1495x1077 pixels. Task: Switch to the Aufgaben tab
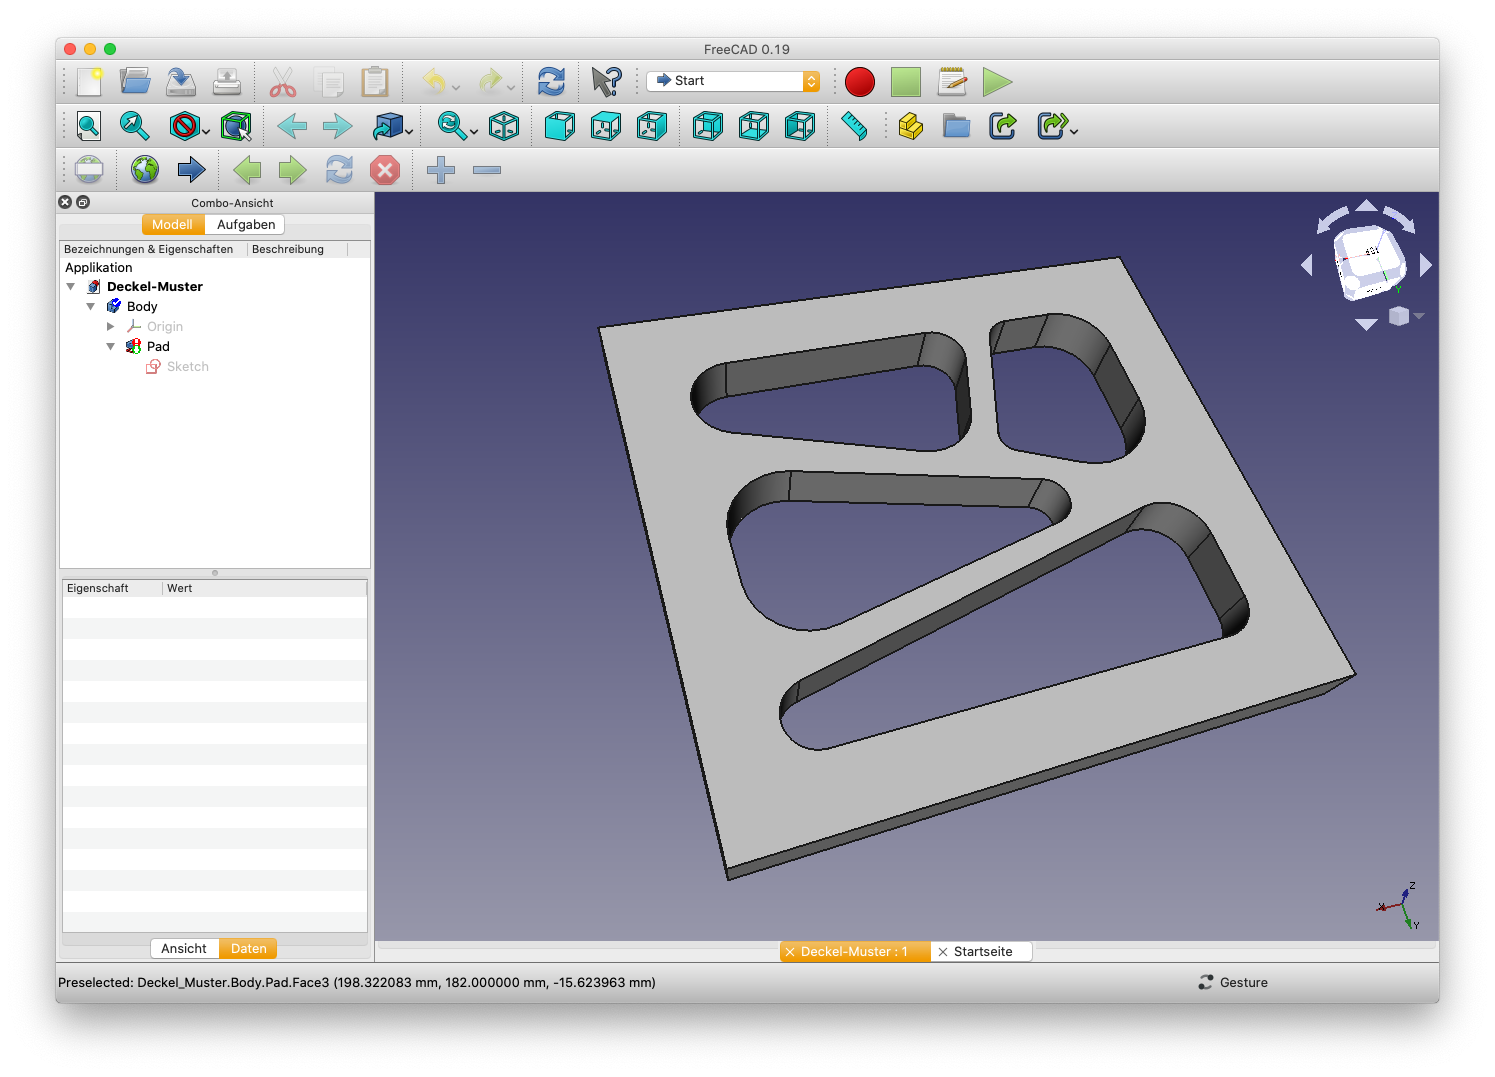point(246,225)
